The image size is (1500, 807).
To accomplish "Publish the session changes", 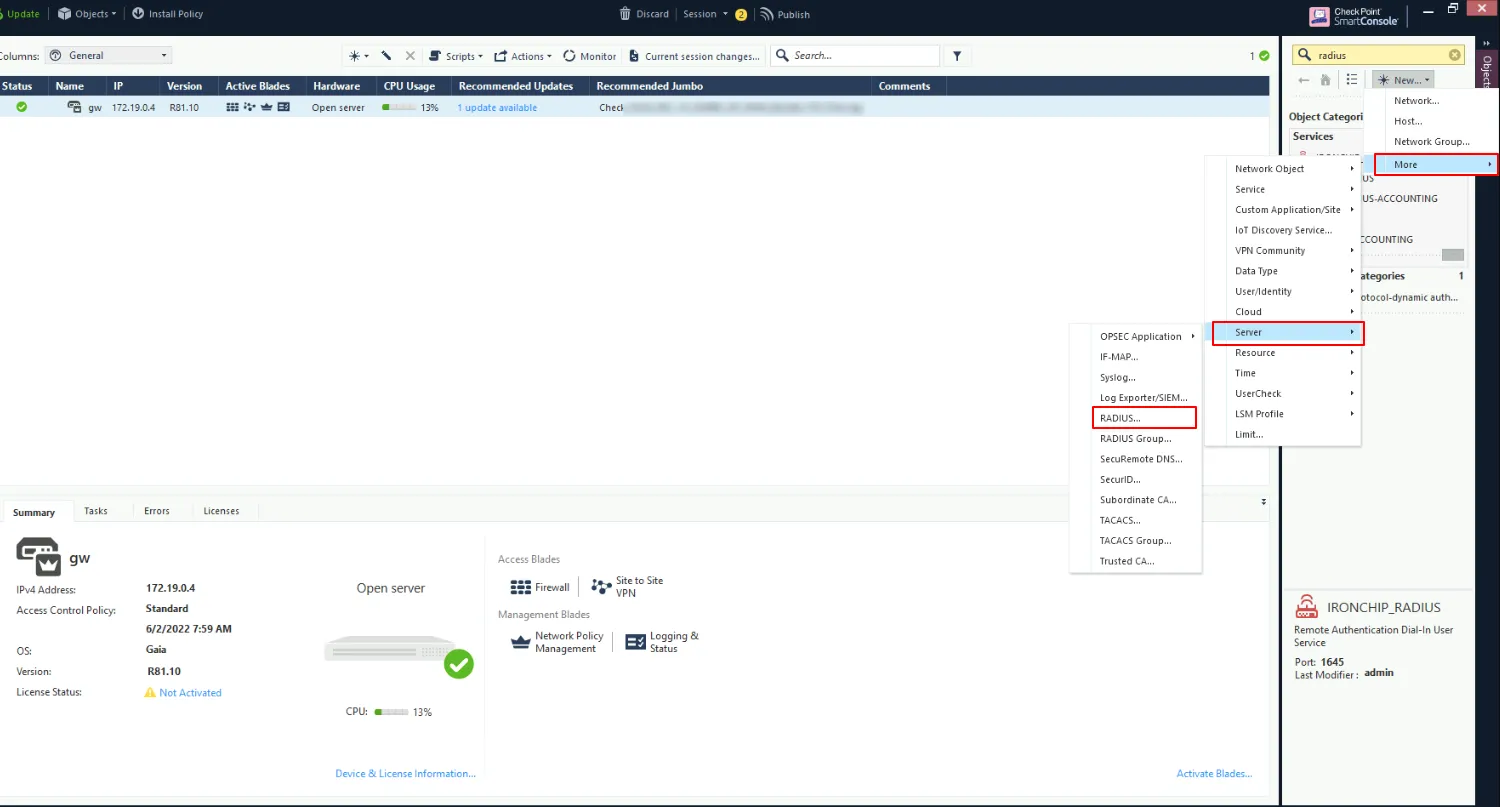I will tap(785, 14).
